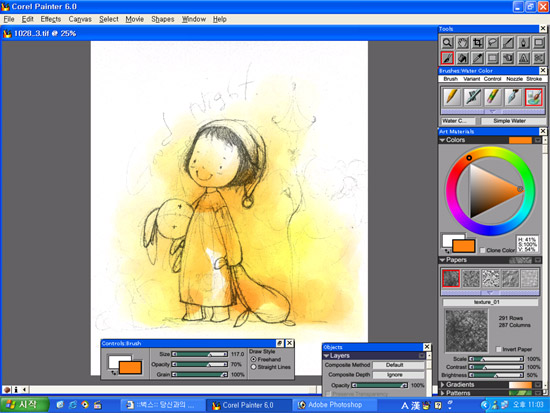Select the Lasso tool
This screenshot has width=550, height=413.
click(x=493, y=43)
